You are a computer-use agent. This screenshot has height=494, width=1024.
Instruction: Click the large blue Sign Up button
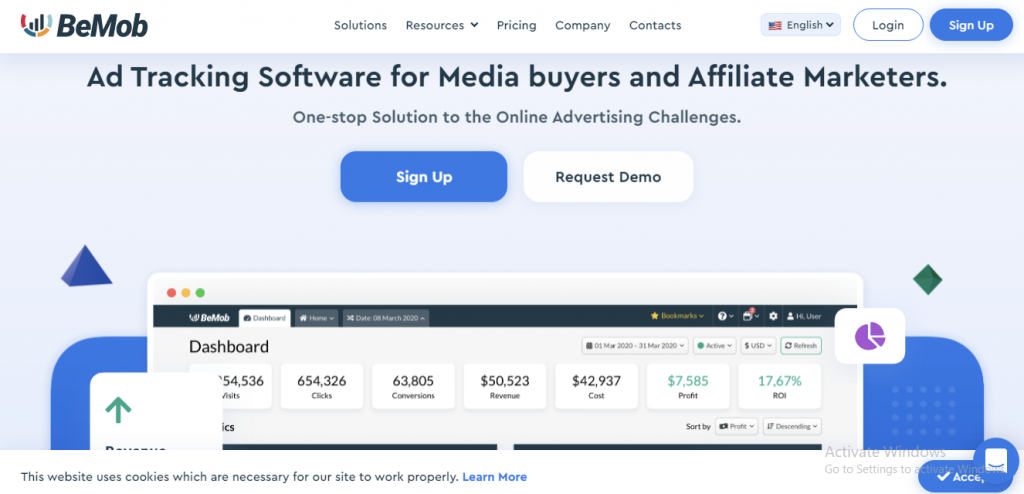click(424, 176)
